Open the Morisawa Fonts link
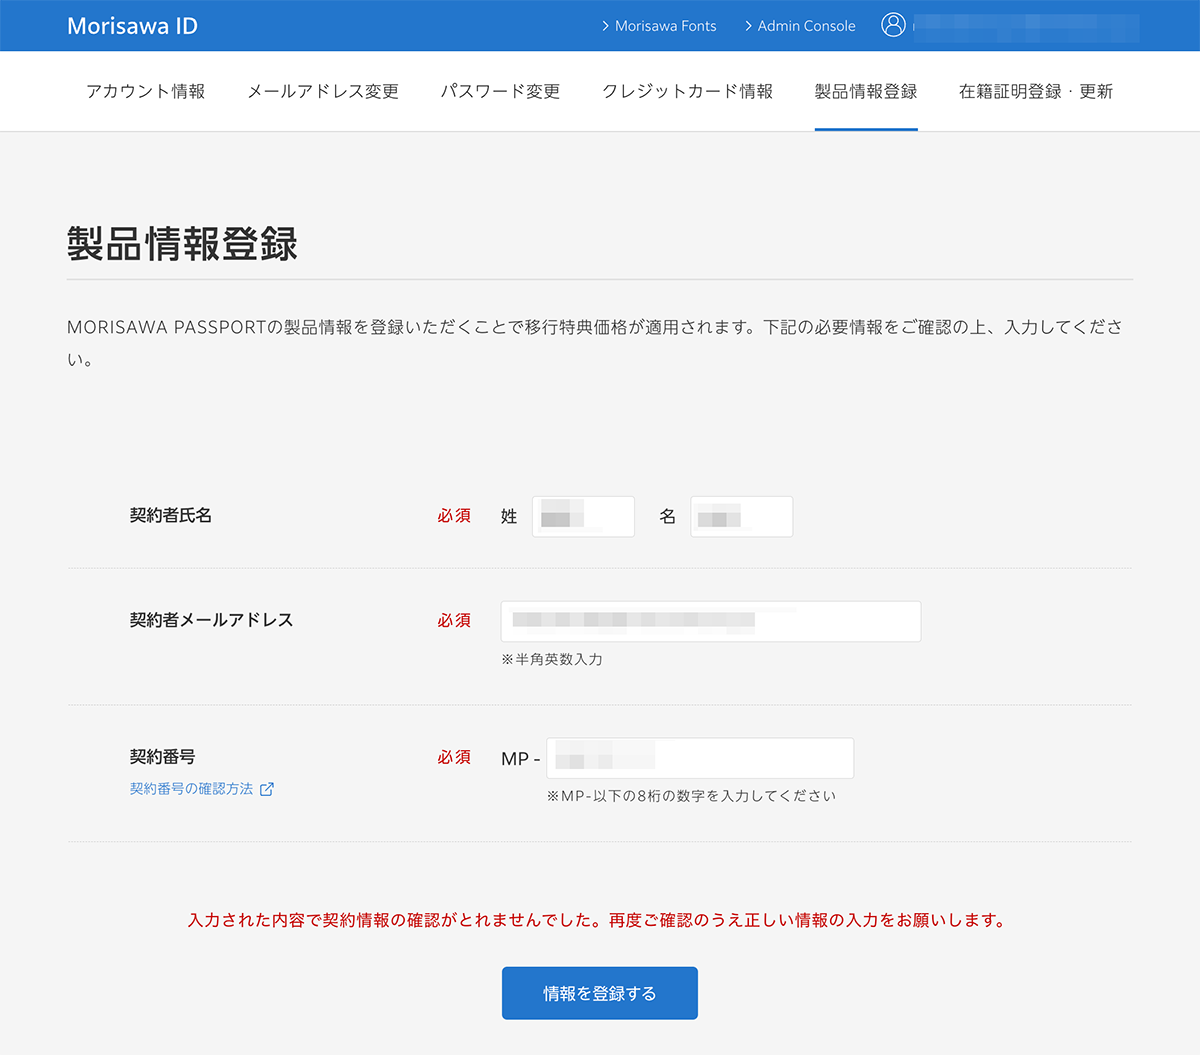This screenshot has width=1200, height=1055. 665,26
